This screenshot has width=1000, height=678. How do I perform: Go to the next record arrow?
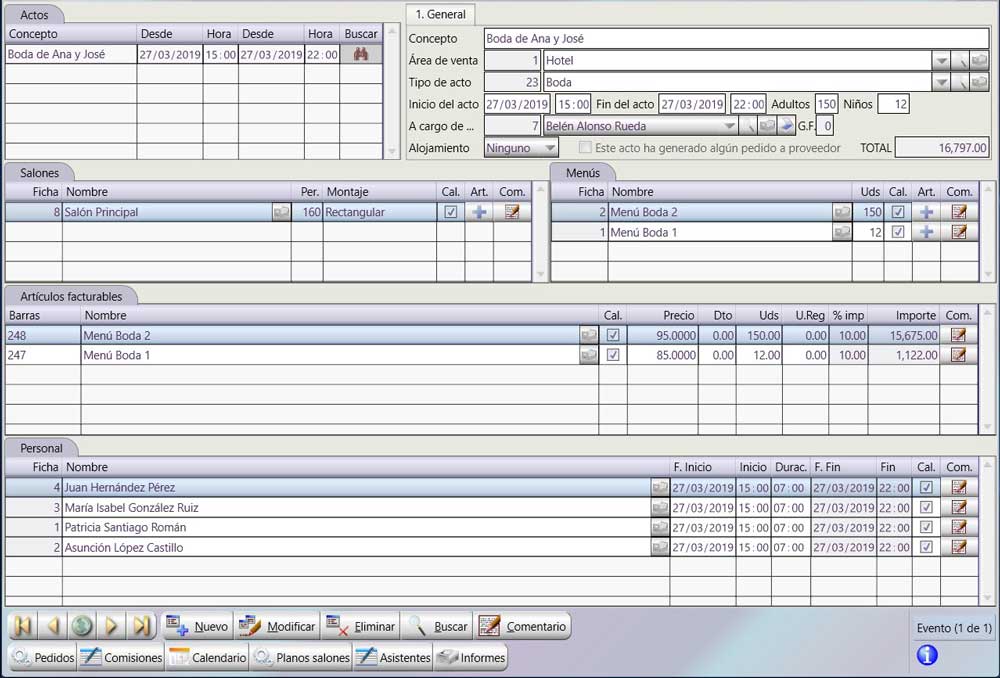[x=112, y=627]
